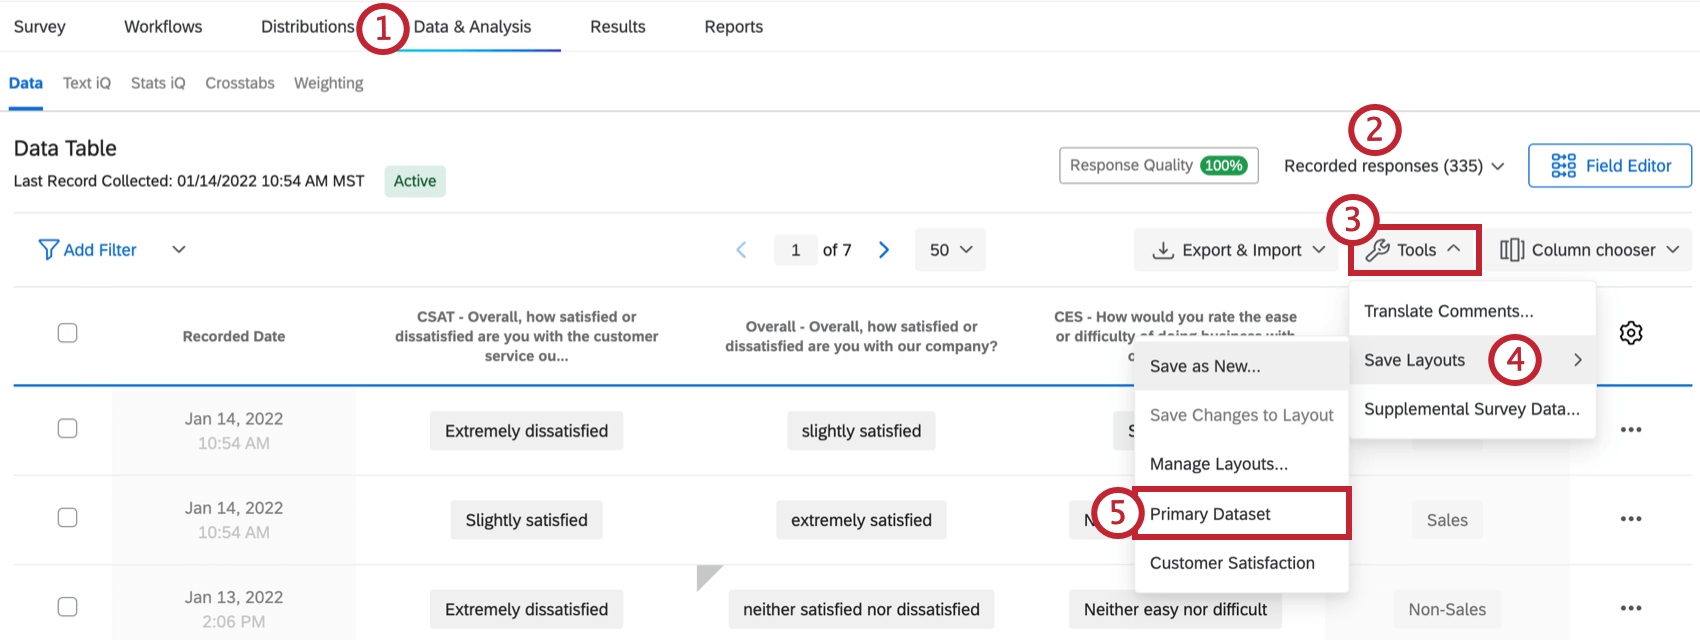
Task: Switch to the Text iQ tab
Action: click(x=87, y=83)
